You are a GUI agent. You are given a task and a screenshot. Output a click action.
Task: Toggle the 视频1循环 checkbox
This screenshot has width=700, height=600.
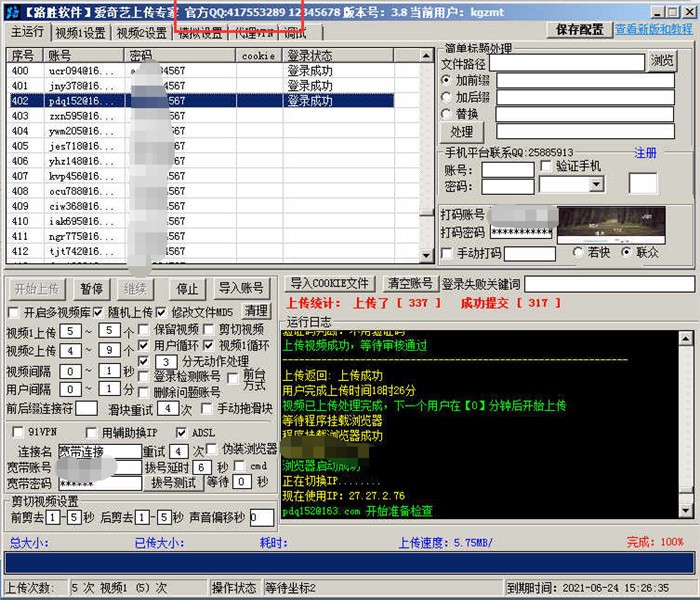tap(208, 345)
